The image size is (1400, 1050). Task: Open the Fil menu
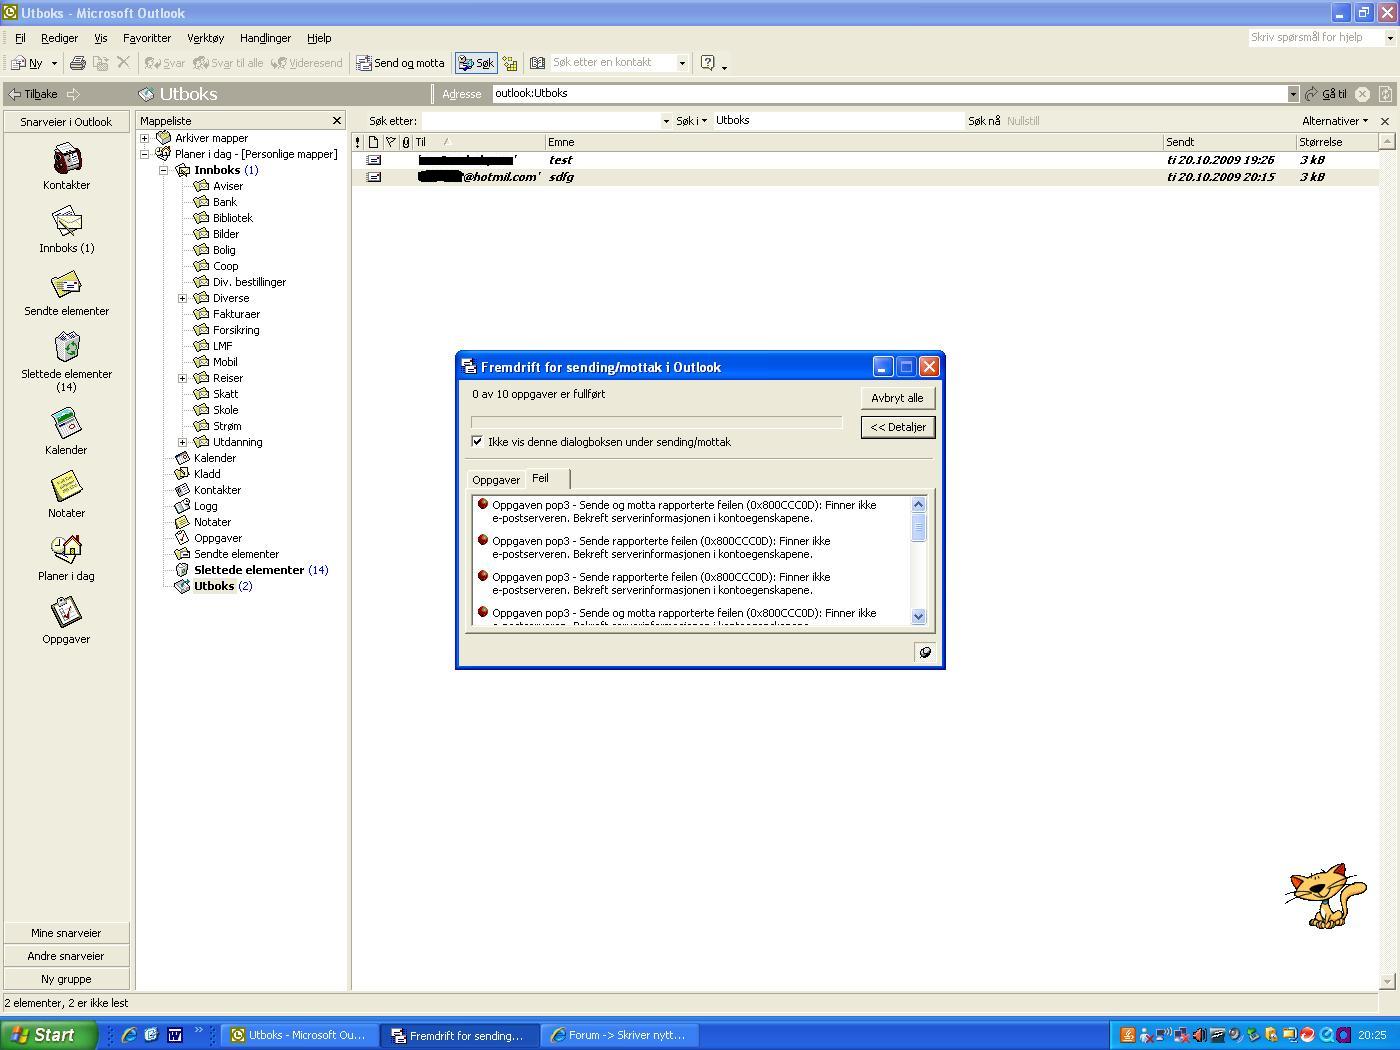[20, 38]
